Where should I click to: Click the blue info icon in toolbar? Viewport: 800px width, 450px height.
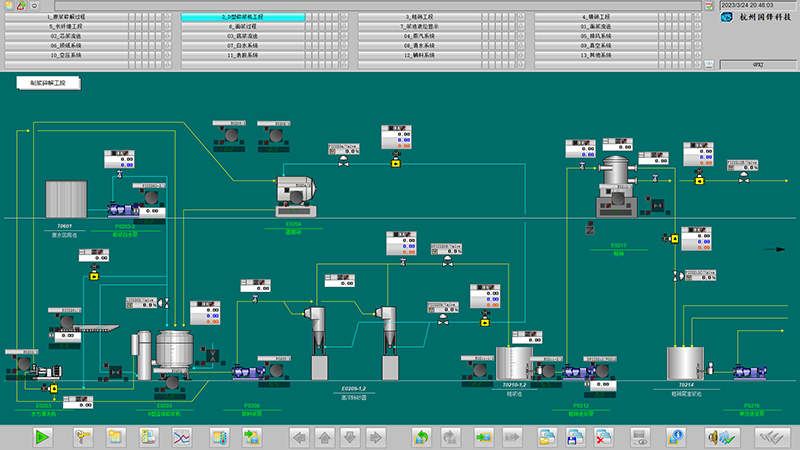coord(676,437)
